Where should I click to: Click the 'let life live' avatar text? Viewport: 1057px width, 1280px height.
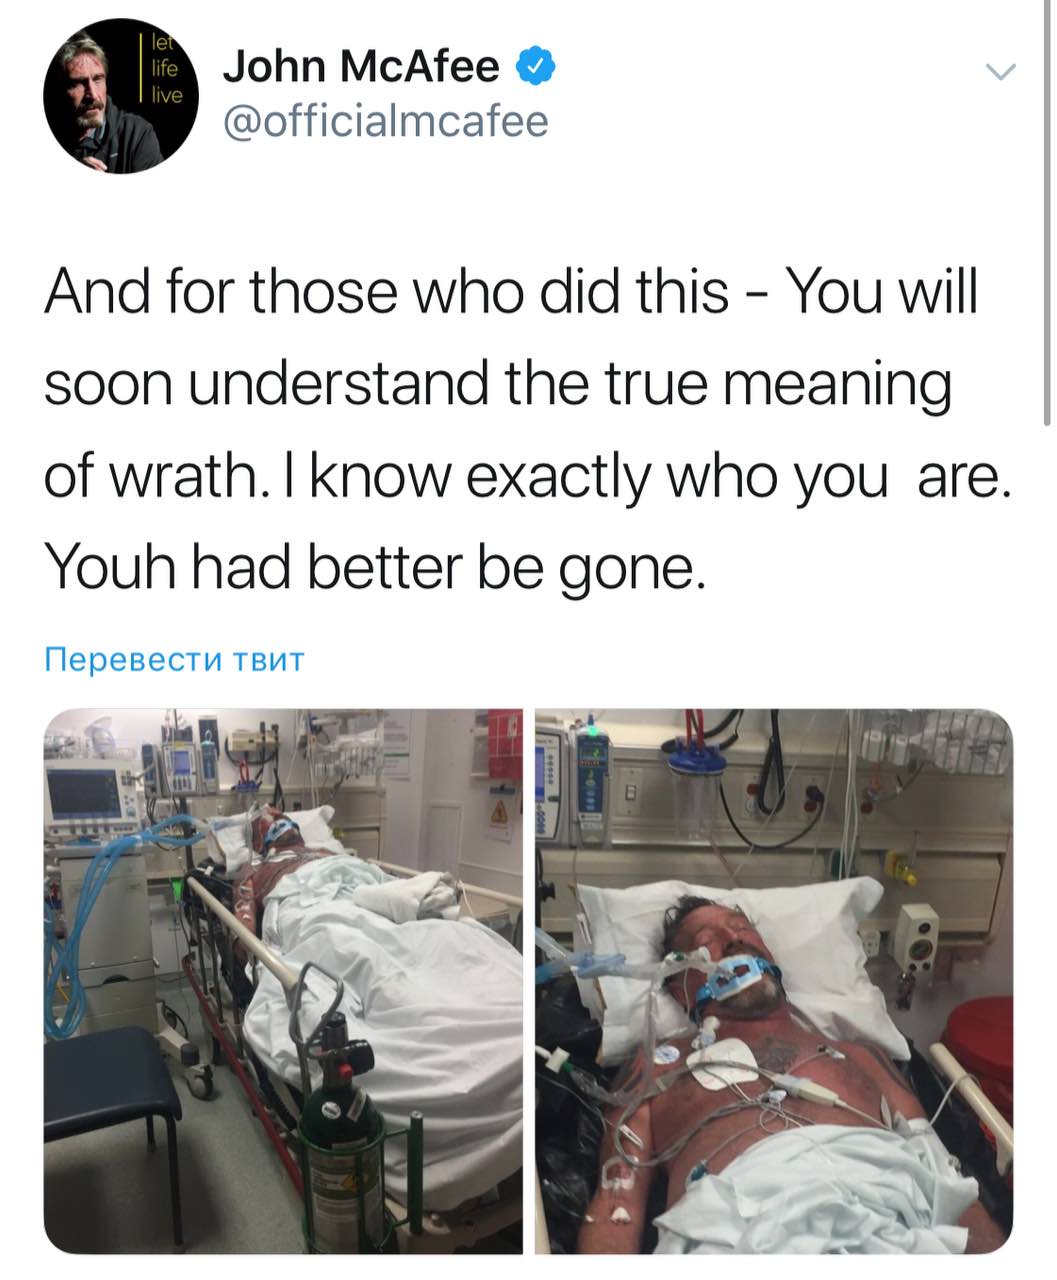click(x=162, y=68)
